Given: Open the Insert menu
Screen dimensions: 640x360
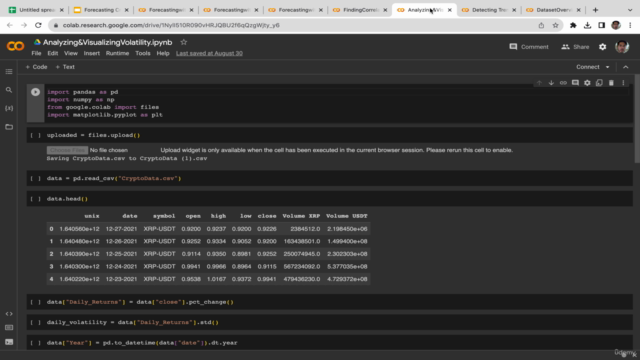Looking at the screenshot, I should 91,53.
